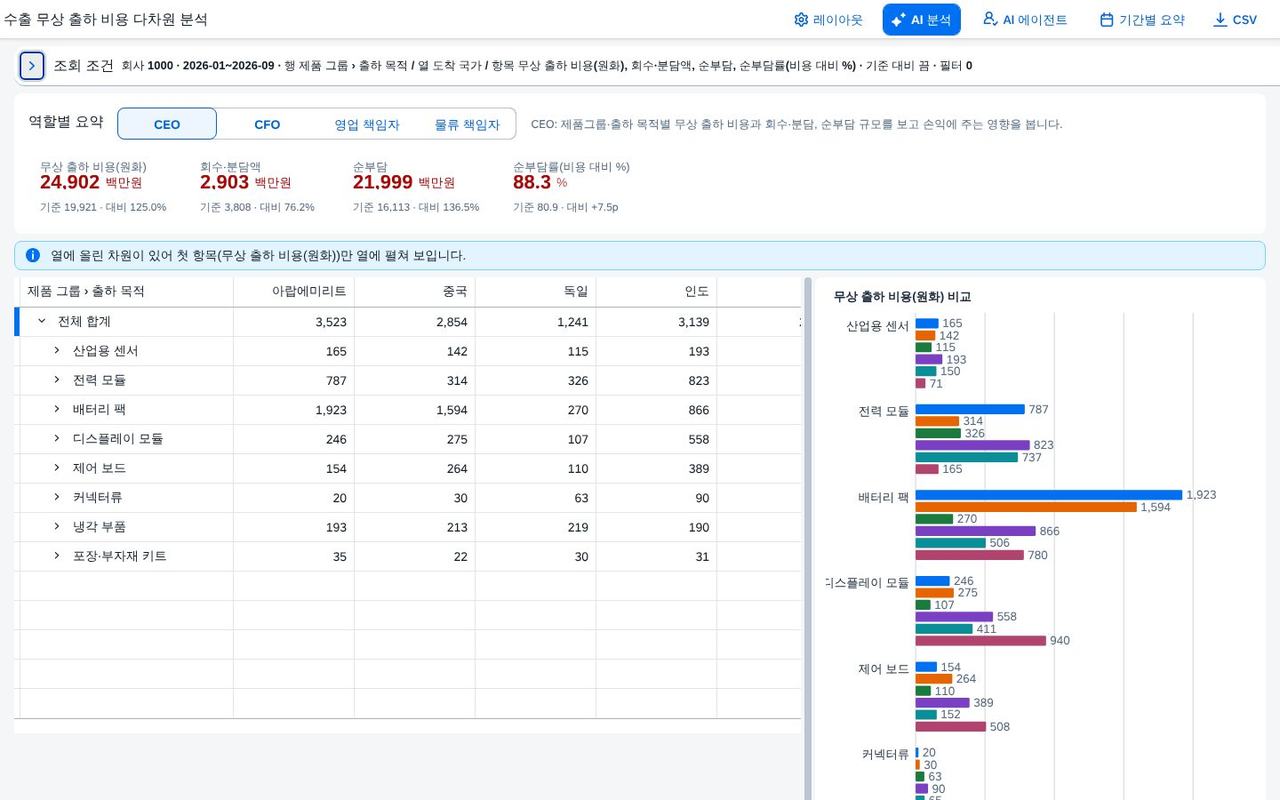Expand the 조회 조건 panel with the arrow button
1280x800 pixels.
coord(32,66)
